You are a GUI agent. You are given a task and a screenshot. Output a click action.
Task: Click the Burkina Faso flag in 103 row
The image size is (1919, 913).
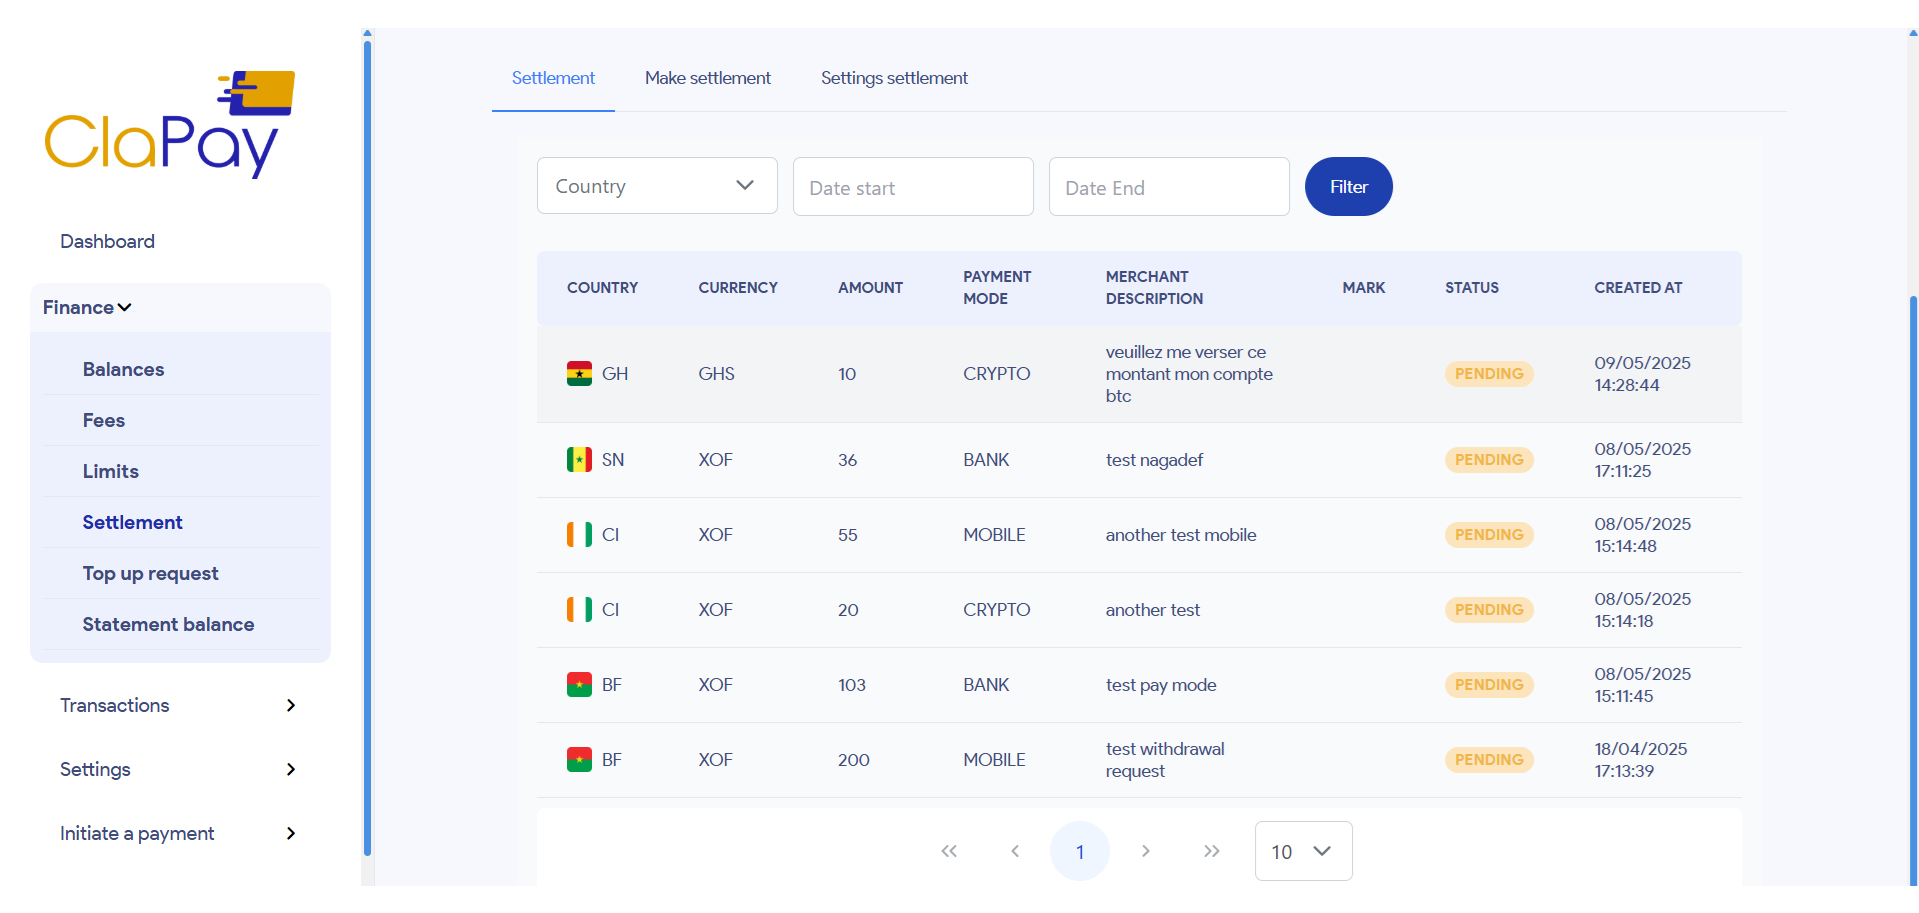click(579, 685)
